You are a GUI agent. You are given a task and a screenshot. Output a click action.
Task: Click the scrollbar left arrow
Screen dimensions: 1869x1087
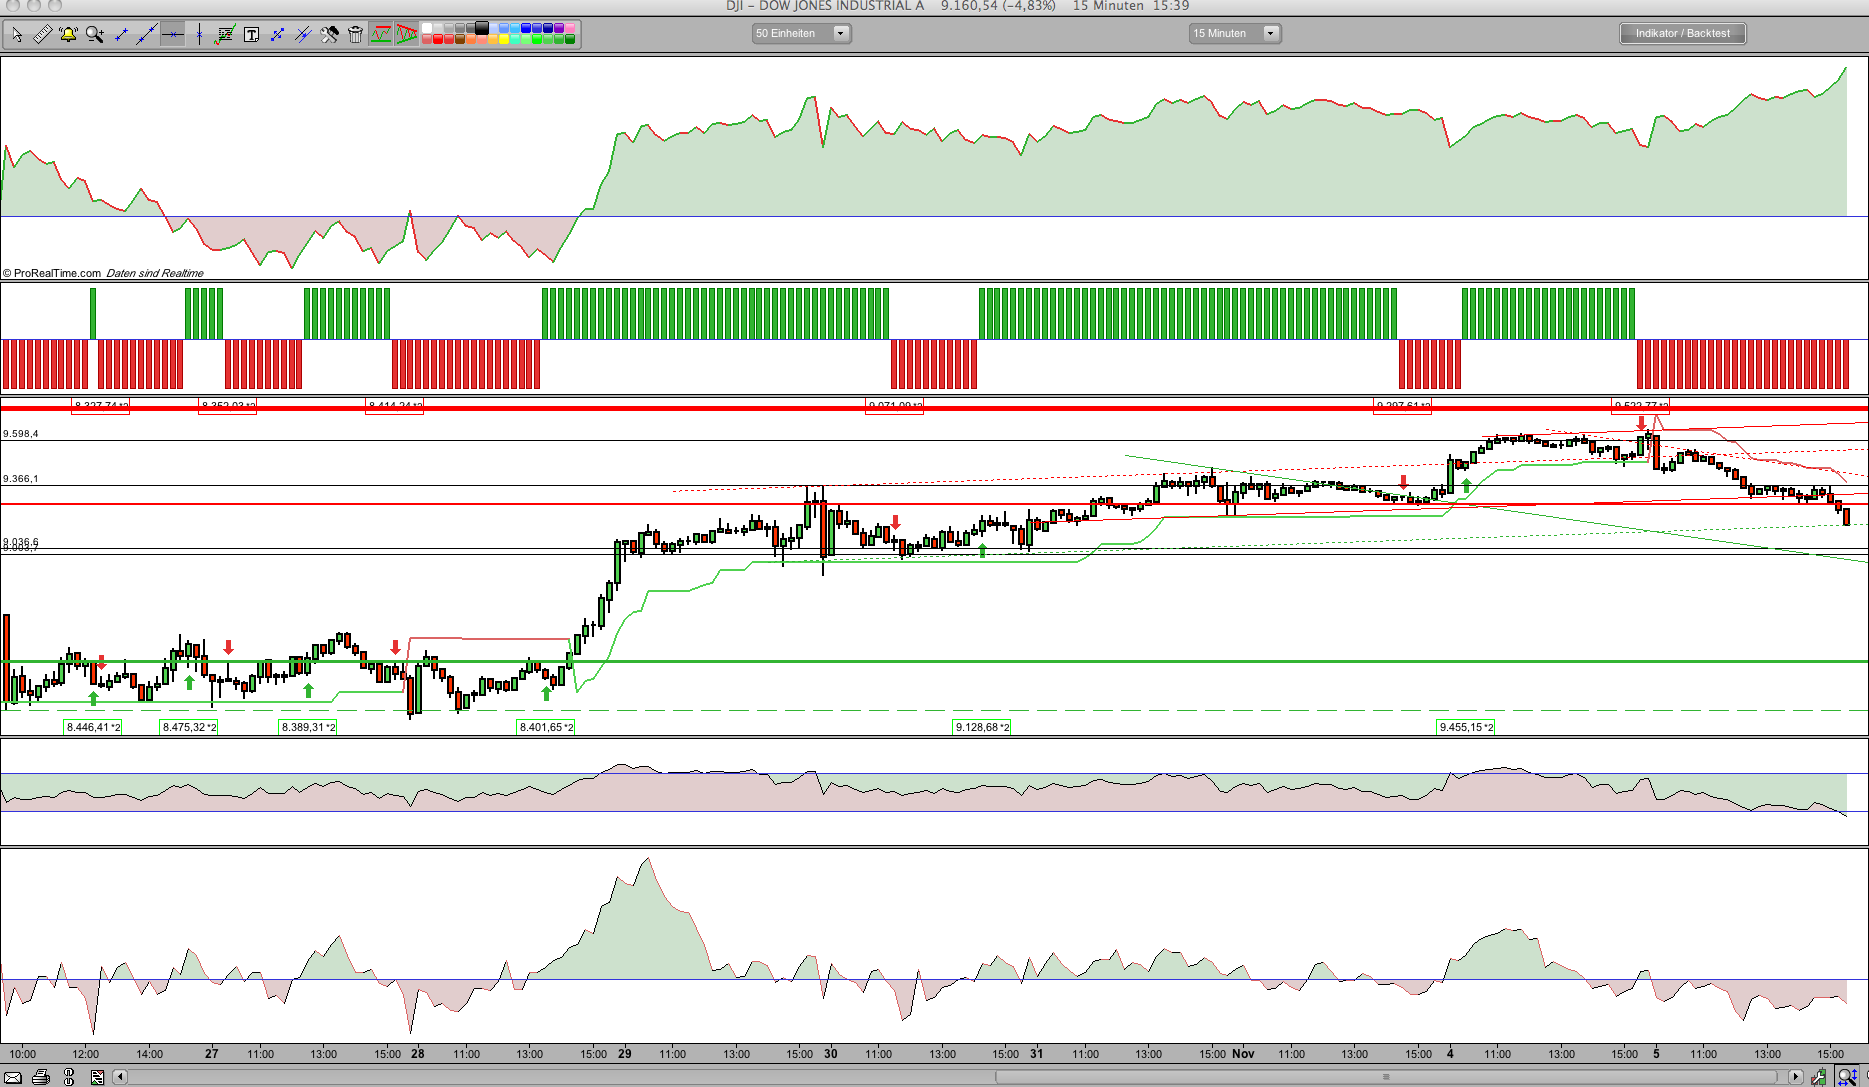[x=120, y=1077]
